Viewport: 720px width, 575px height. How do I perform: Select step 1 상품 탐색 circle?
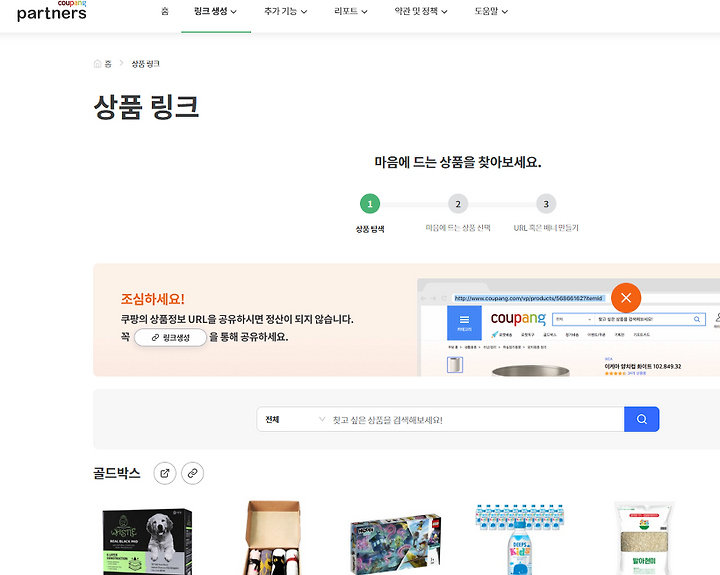(x=370, y=204)
